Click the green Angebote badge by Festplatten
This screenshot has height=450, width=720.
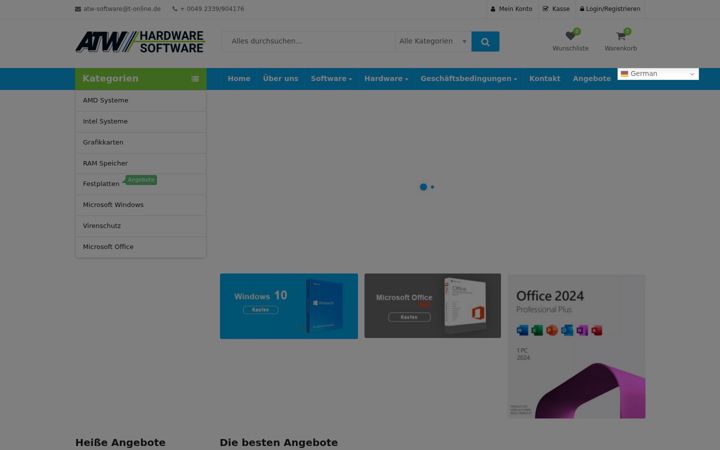(141, 180)
